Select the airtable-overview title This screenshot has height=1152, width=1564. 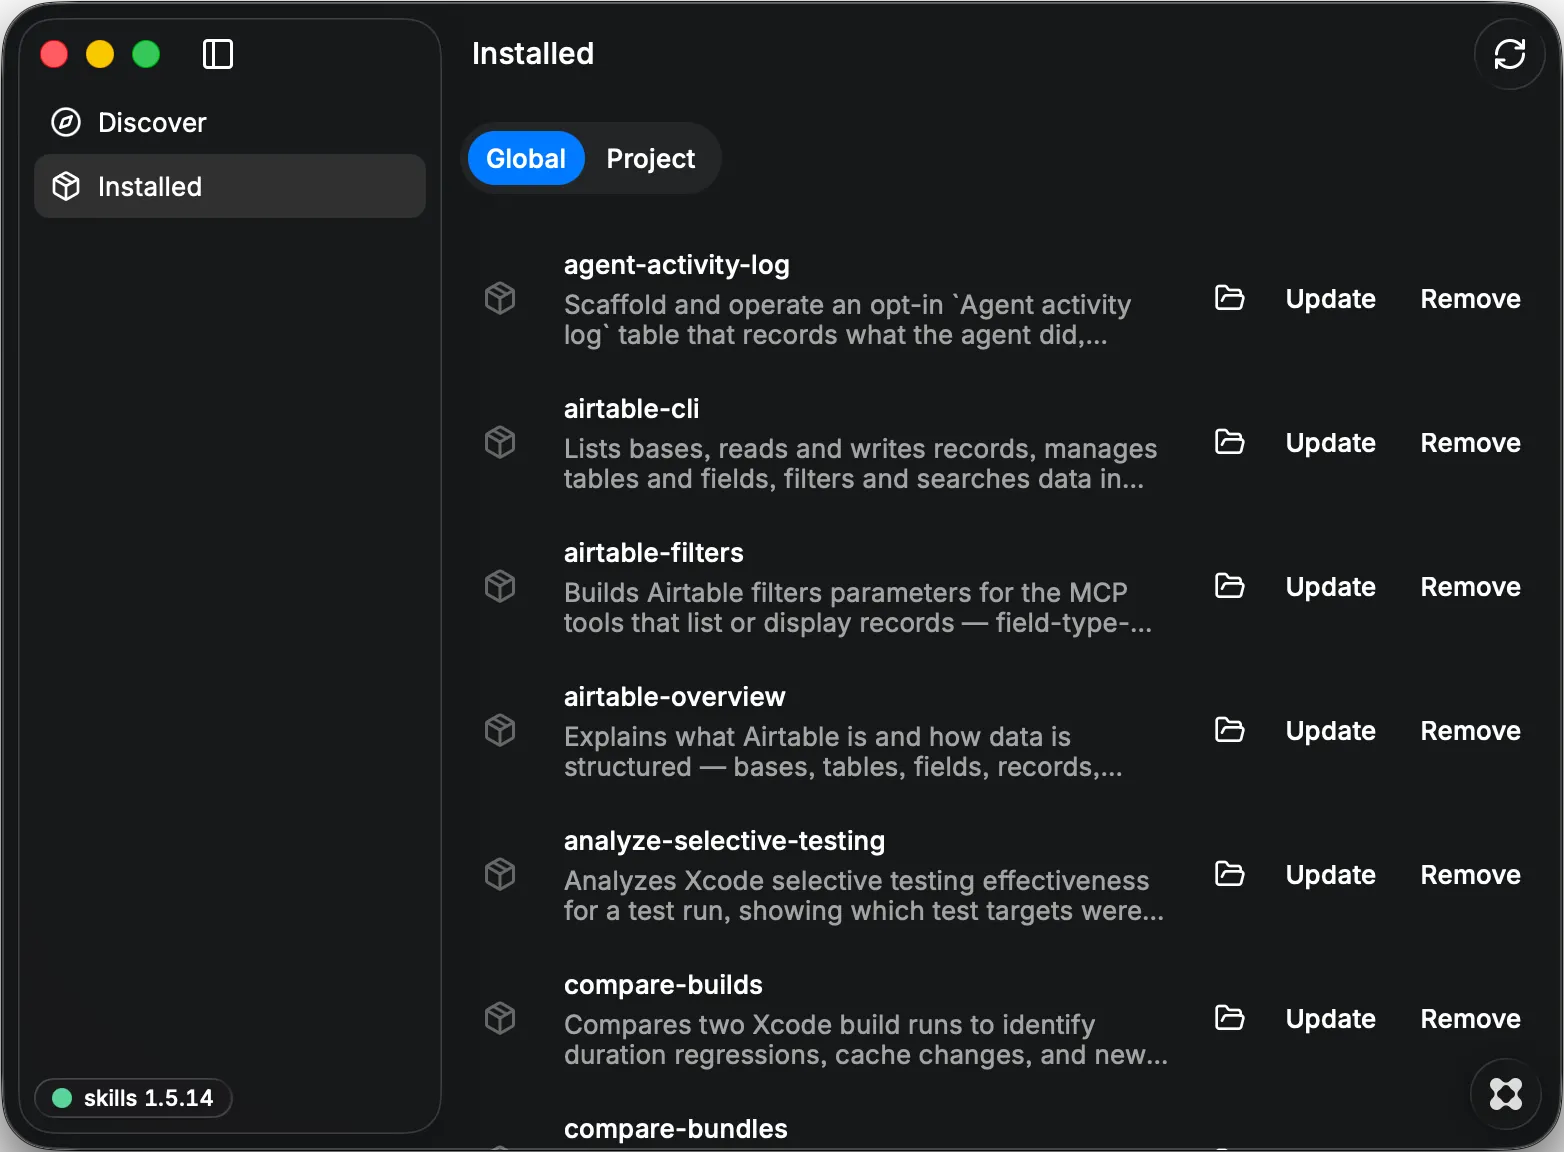pyautogui.click(x=674, y=697)
